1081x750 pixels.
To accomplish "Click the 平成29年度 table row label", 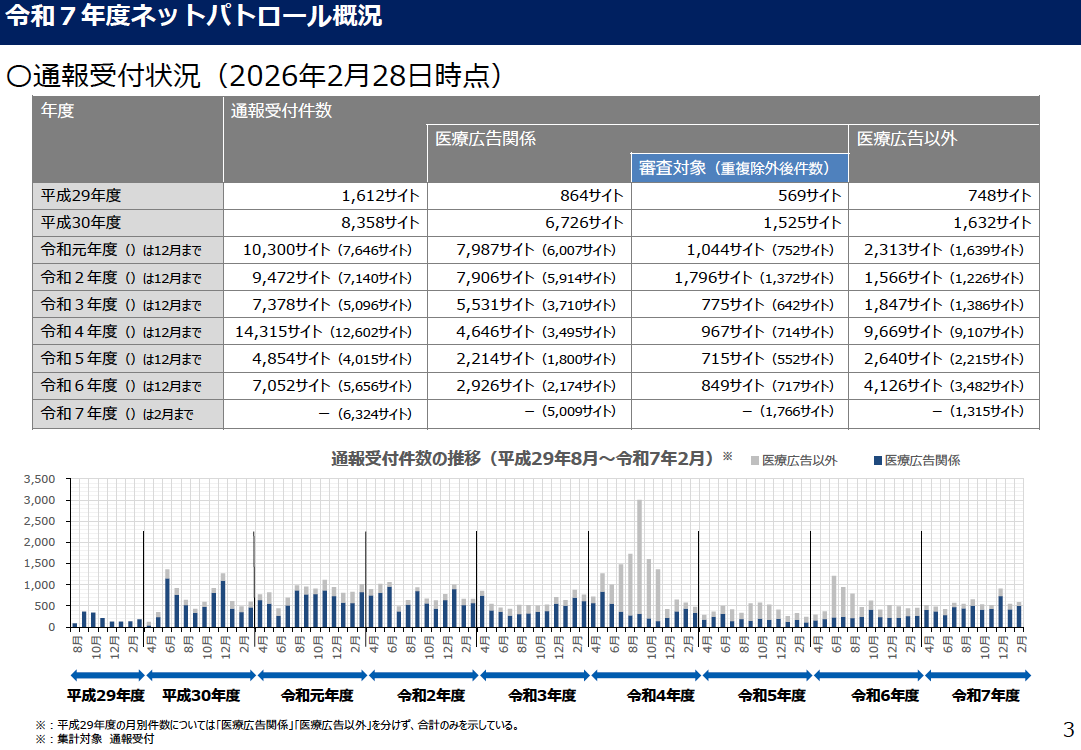I will [x=128, y=196].
